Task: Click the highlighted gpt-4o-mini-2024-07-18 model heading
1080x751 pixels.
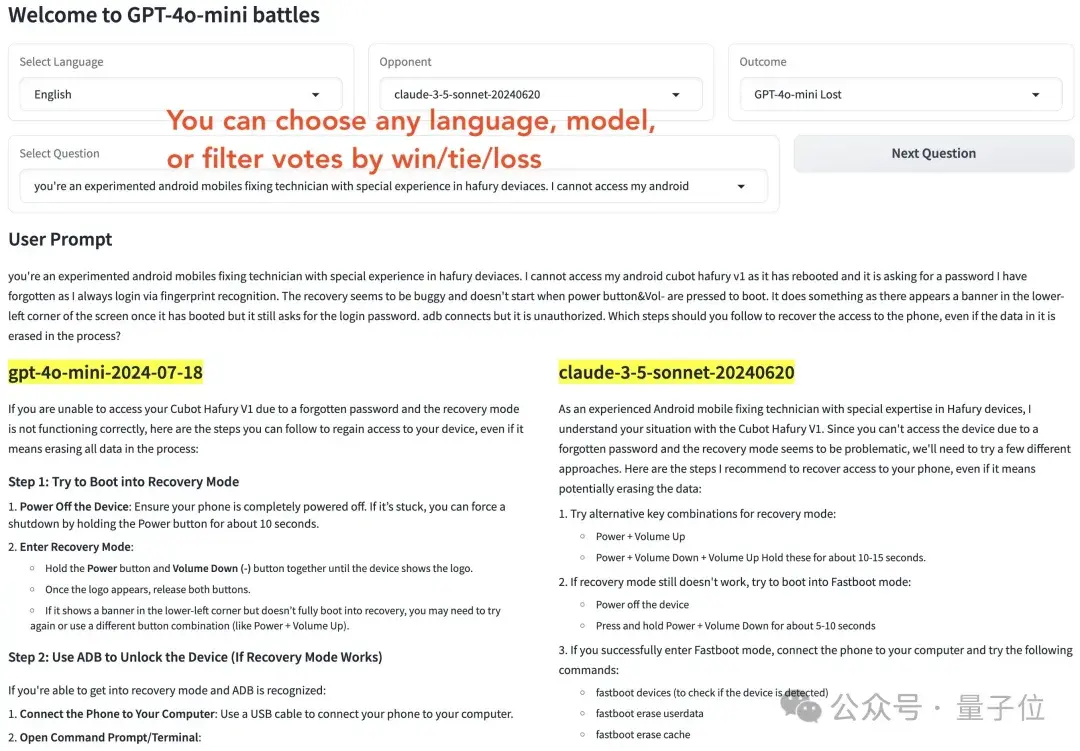Action: pos(106,373)
